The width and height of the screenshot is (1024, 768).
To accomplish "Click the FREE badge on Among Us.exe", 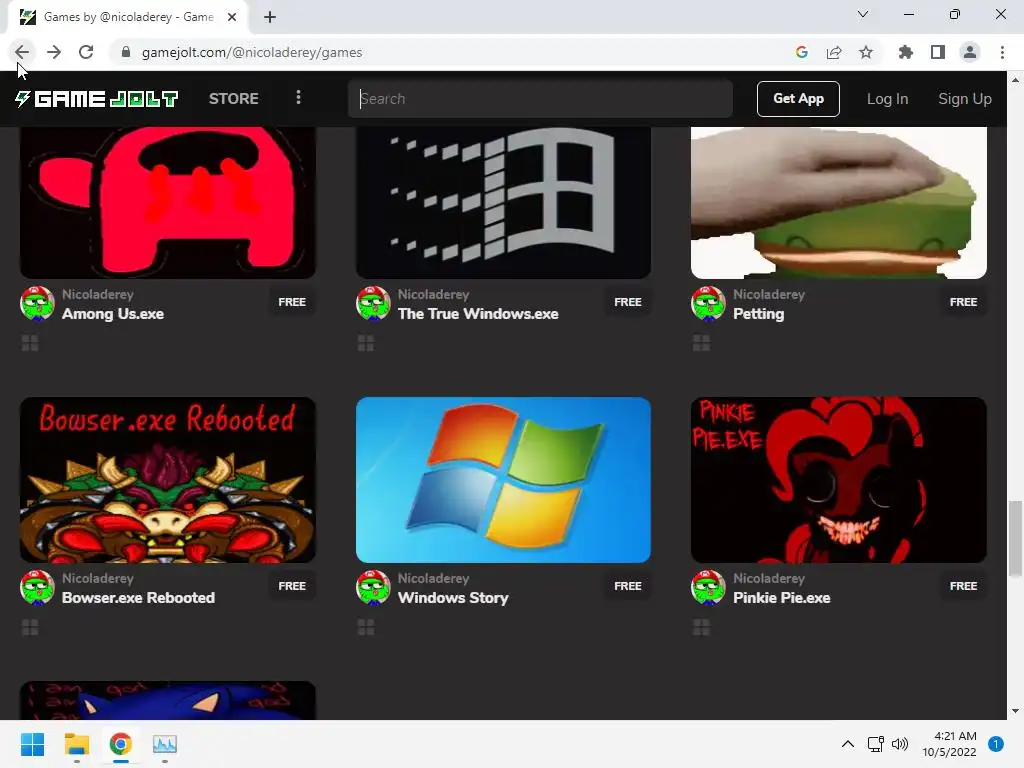I will coord(292,302).
